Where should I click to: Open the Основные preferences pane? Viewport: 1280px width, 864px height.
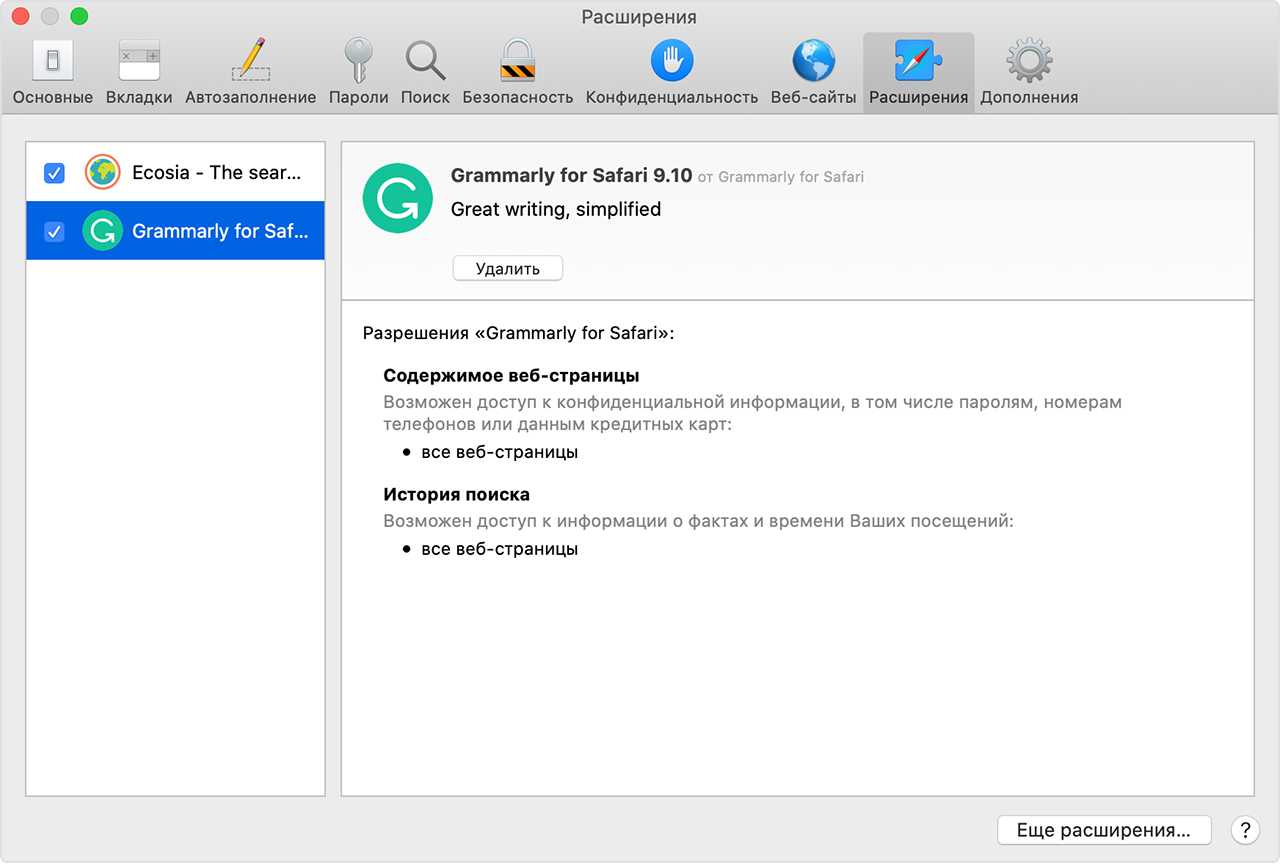click(x=53, y=72)
